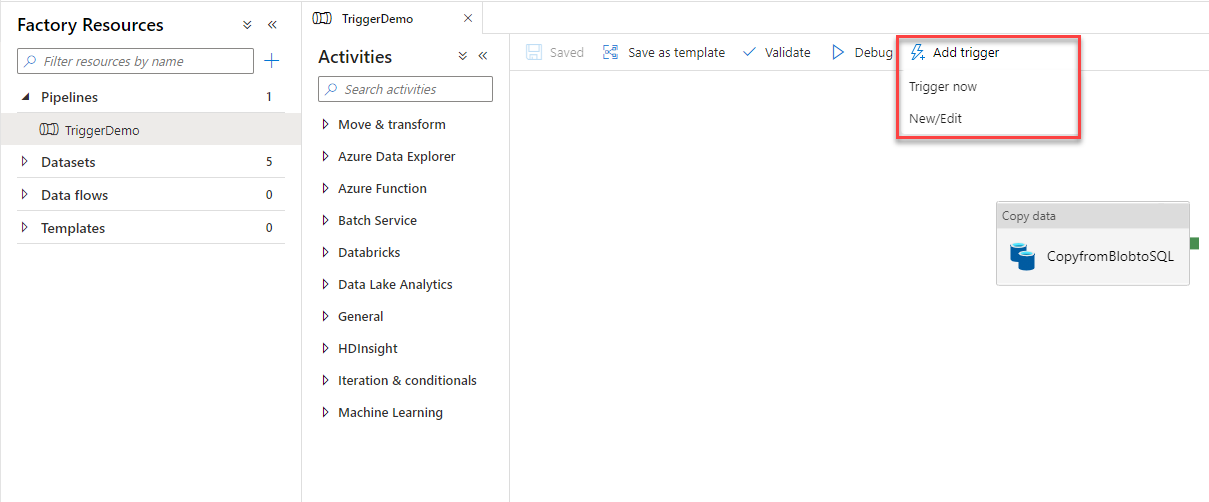Collapse the Pipelines tree node
1209x502 pixels.
coord(25,97)
